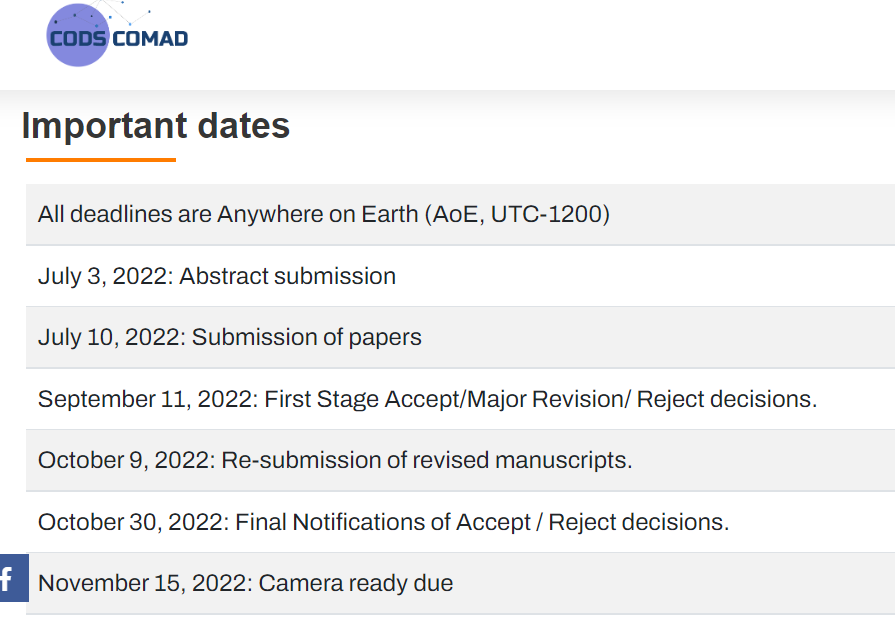
Task: Click the 'October 9, 2022' date
Action: point(126,460)
